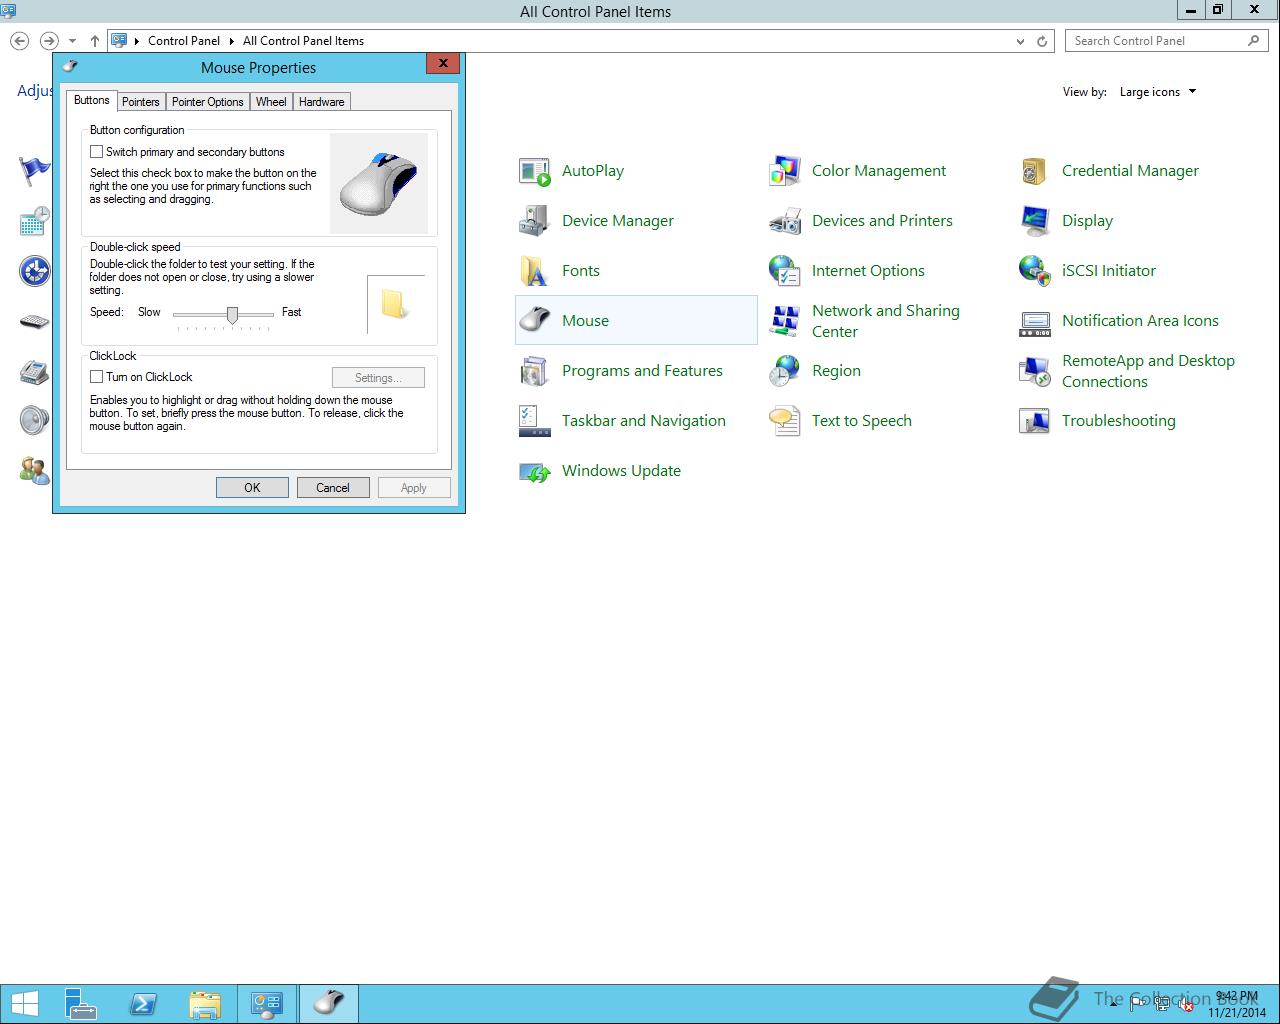Open the recent locations arrow beside Forward
This screenshot has height=1024, width=1280.
point(72,41)
